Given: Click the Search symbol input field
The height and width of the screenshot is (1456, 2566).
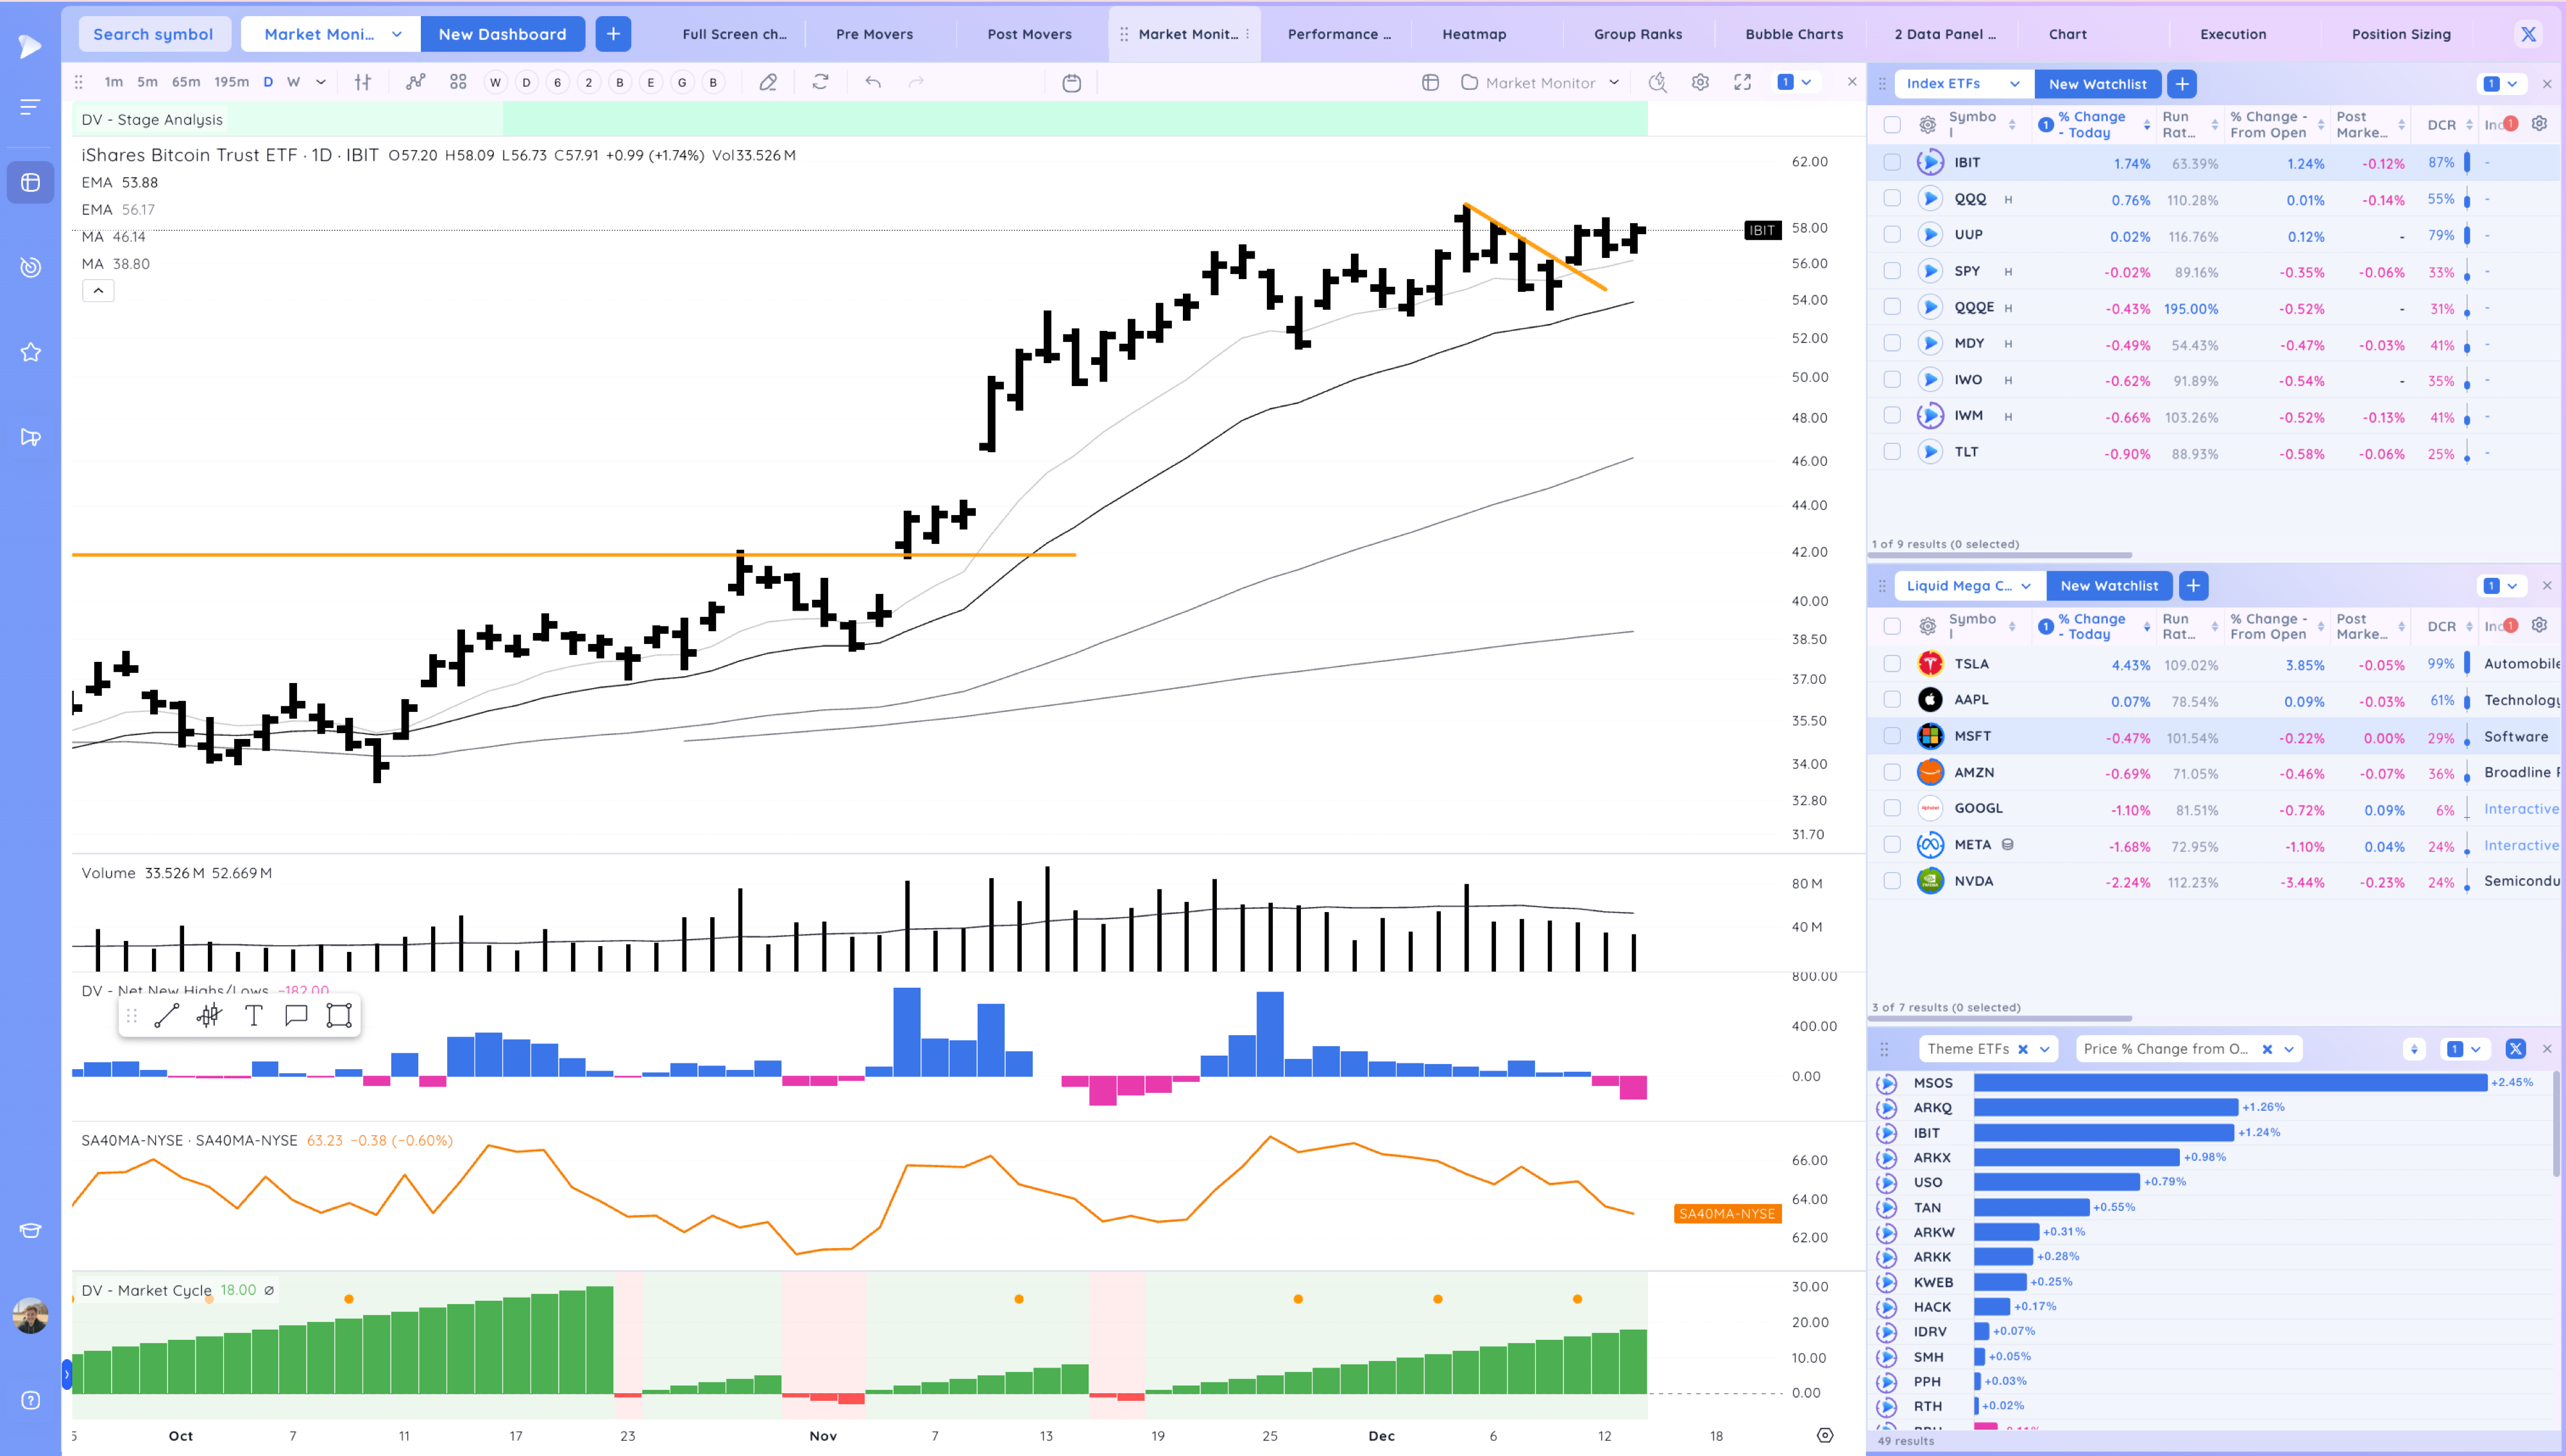Looking at the screenshot, I should click(153, 34).
